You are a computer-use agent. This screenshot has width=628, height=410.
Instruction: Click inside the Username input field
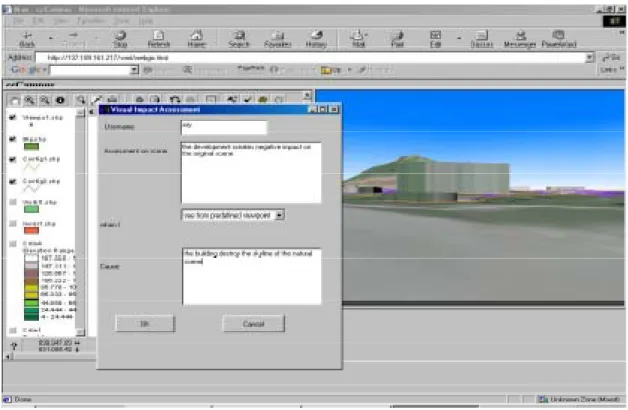click(224, 128)
